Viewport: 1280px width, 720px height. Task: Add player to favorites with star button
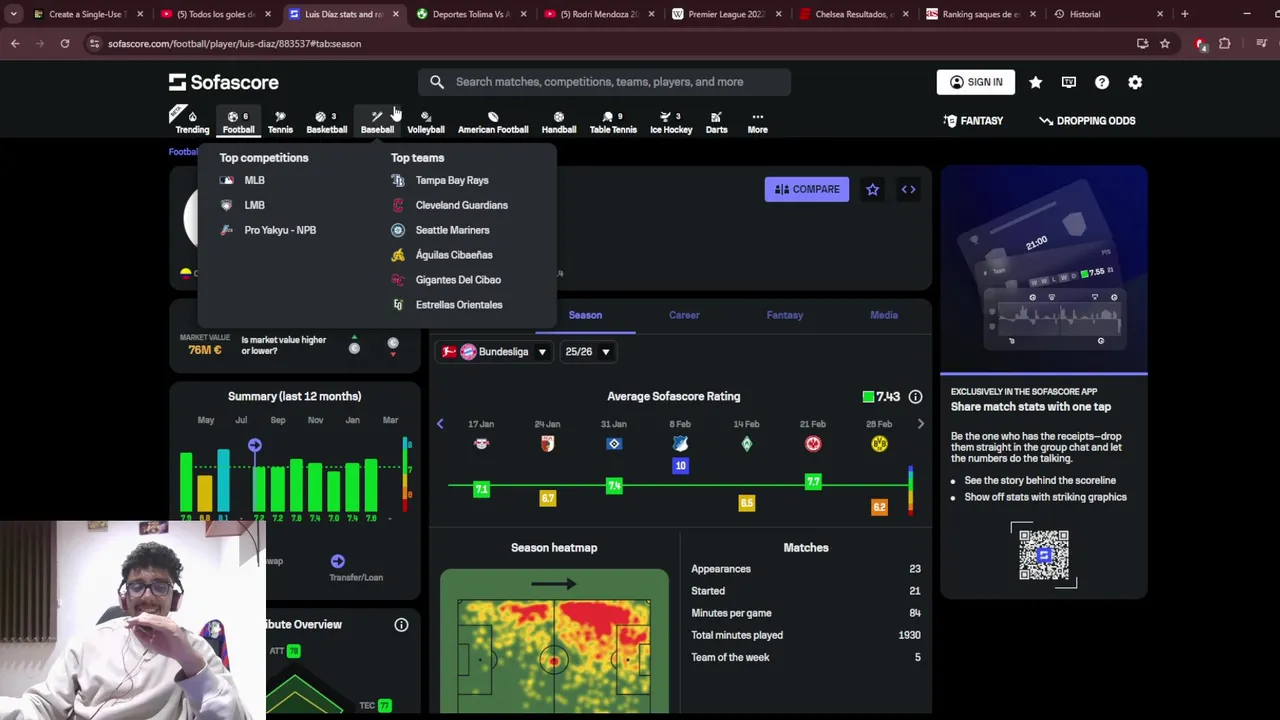pos(873,189)
